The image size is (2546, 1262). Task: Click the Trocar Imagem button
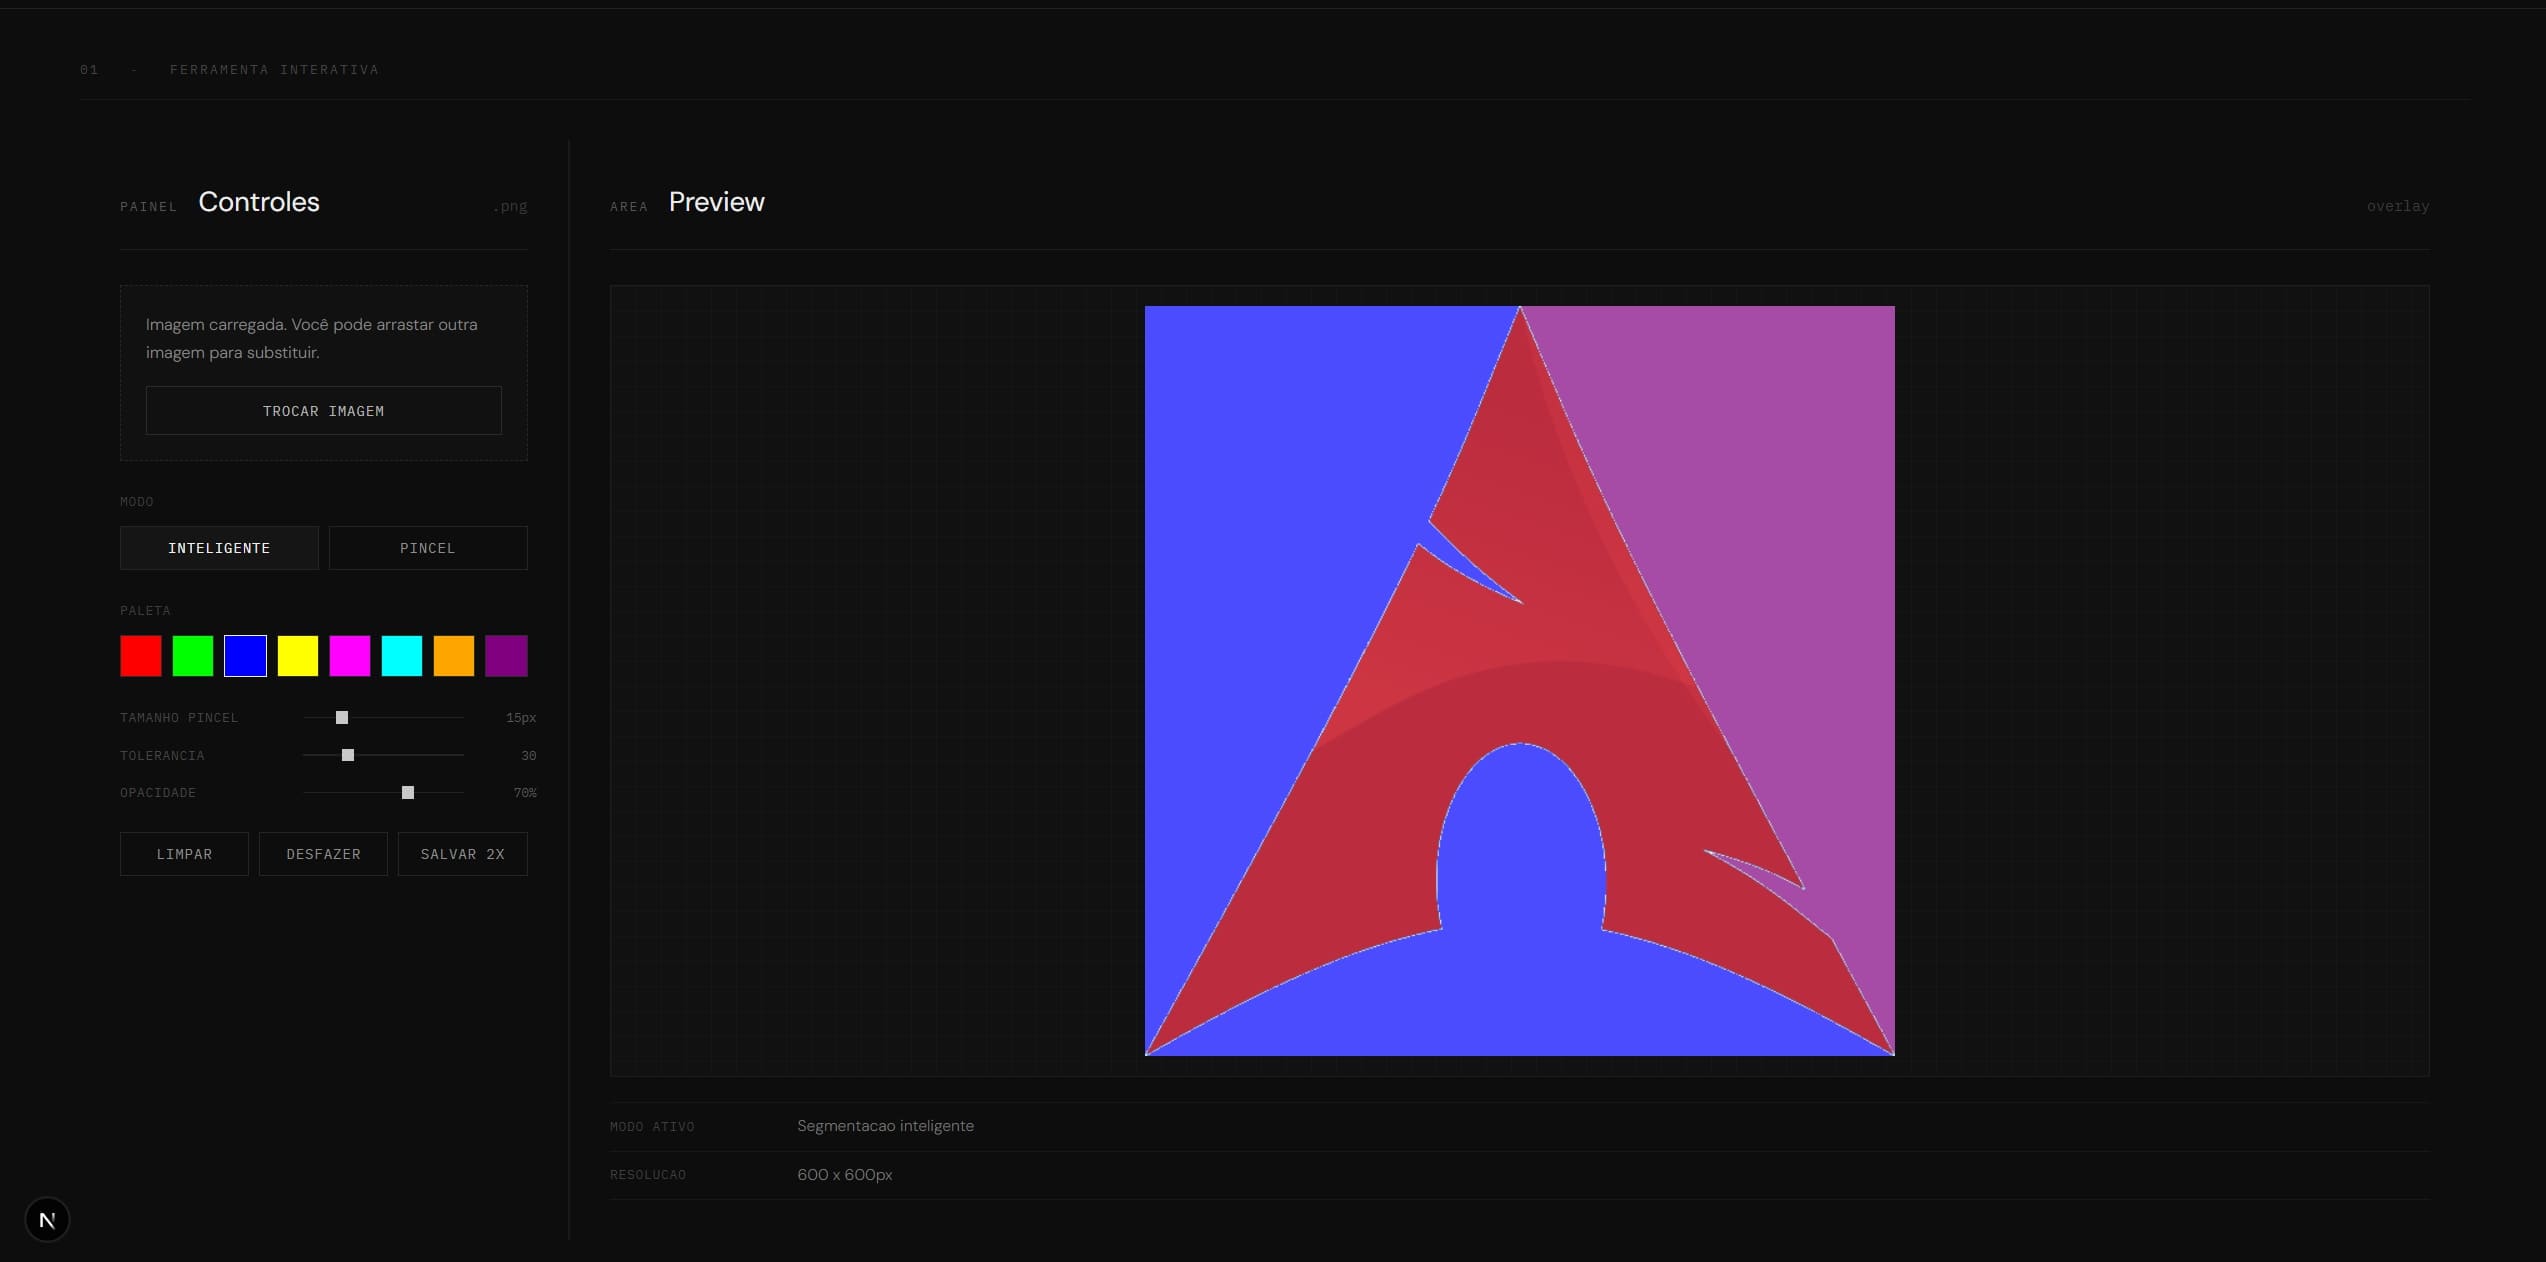[324, 411]
